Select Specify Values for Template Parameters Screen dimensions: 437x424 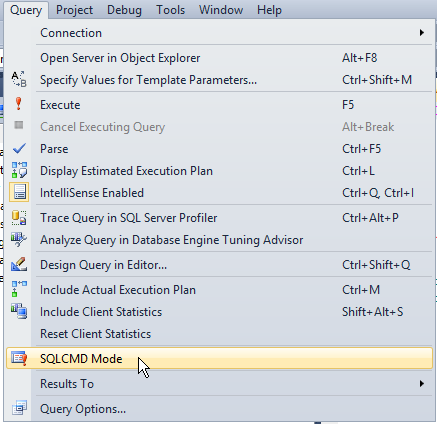point(219,80)
